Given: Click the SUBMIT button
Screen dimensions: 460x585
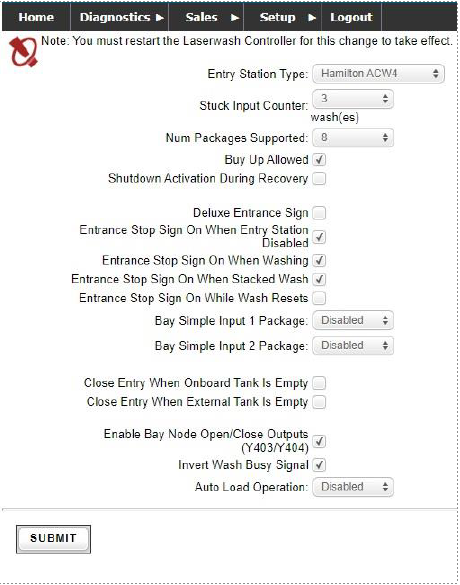Looking at the screenshot, I should [x=53, y=539].
